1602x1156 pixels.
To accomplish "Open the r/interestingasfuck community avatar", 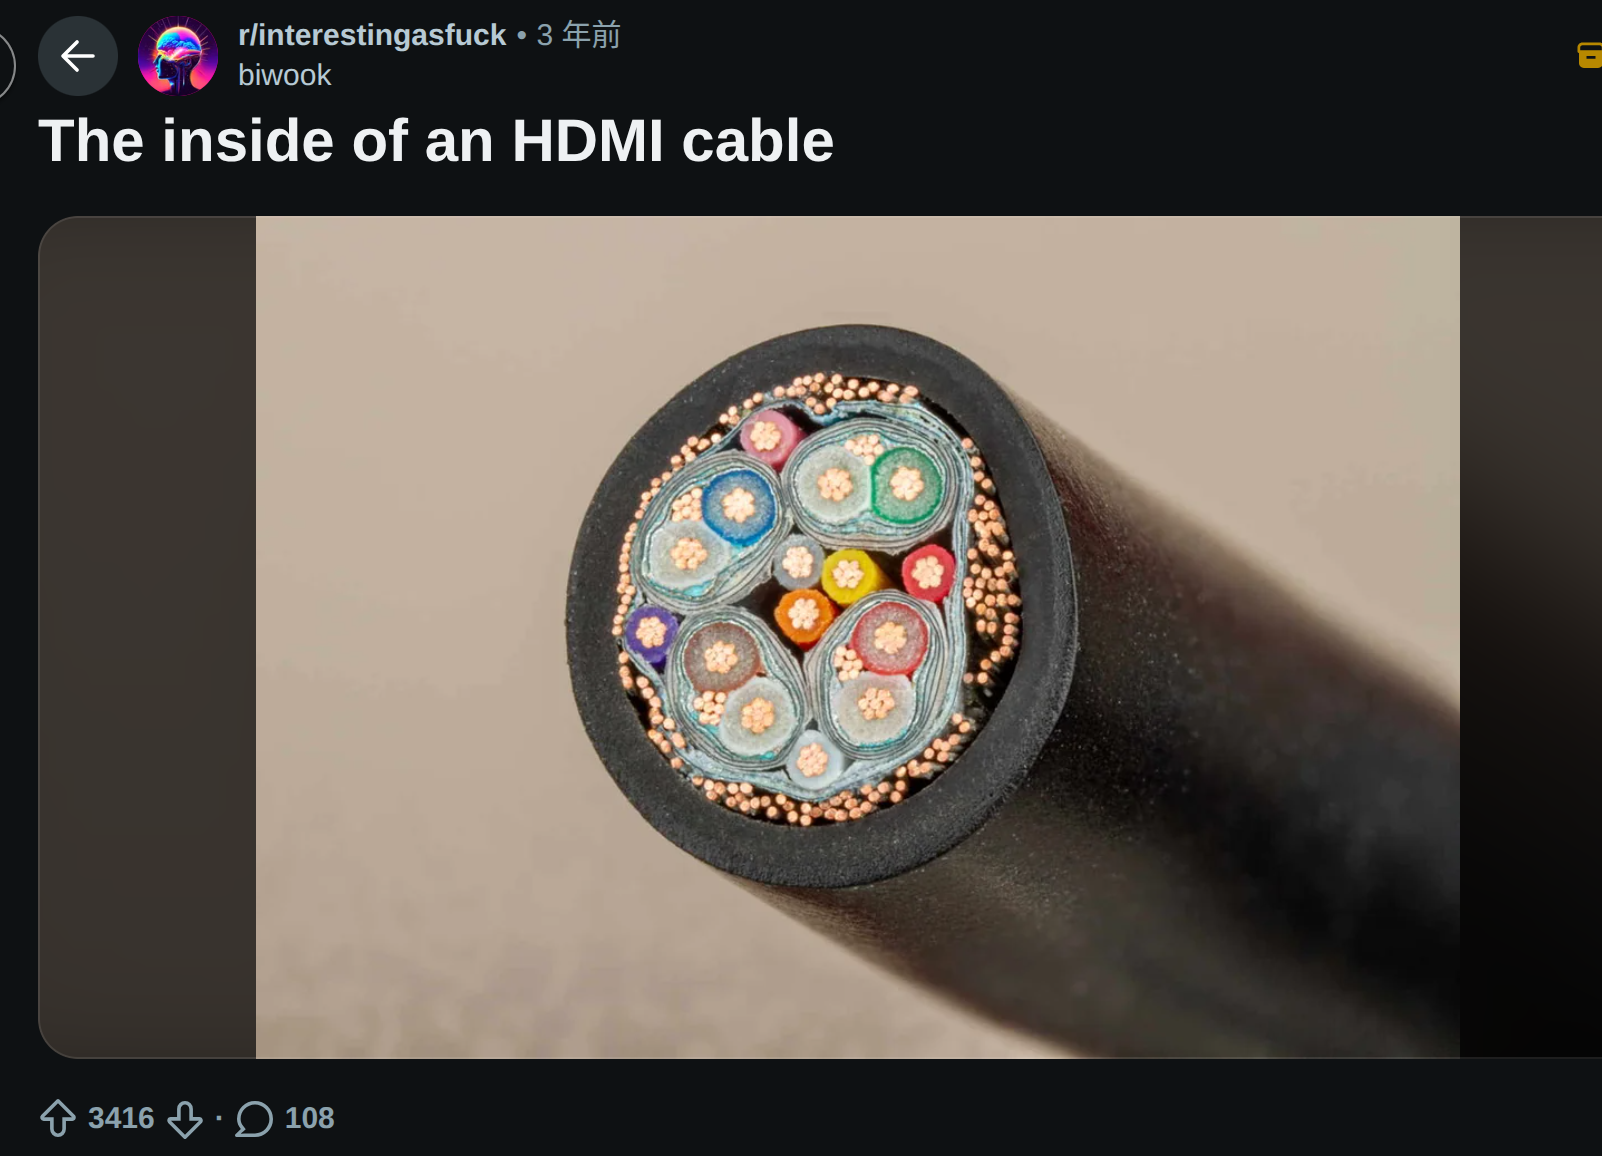I will 178,56.
